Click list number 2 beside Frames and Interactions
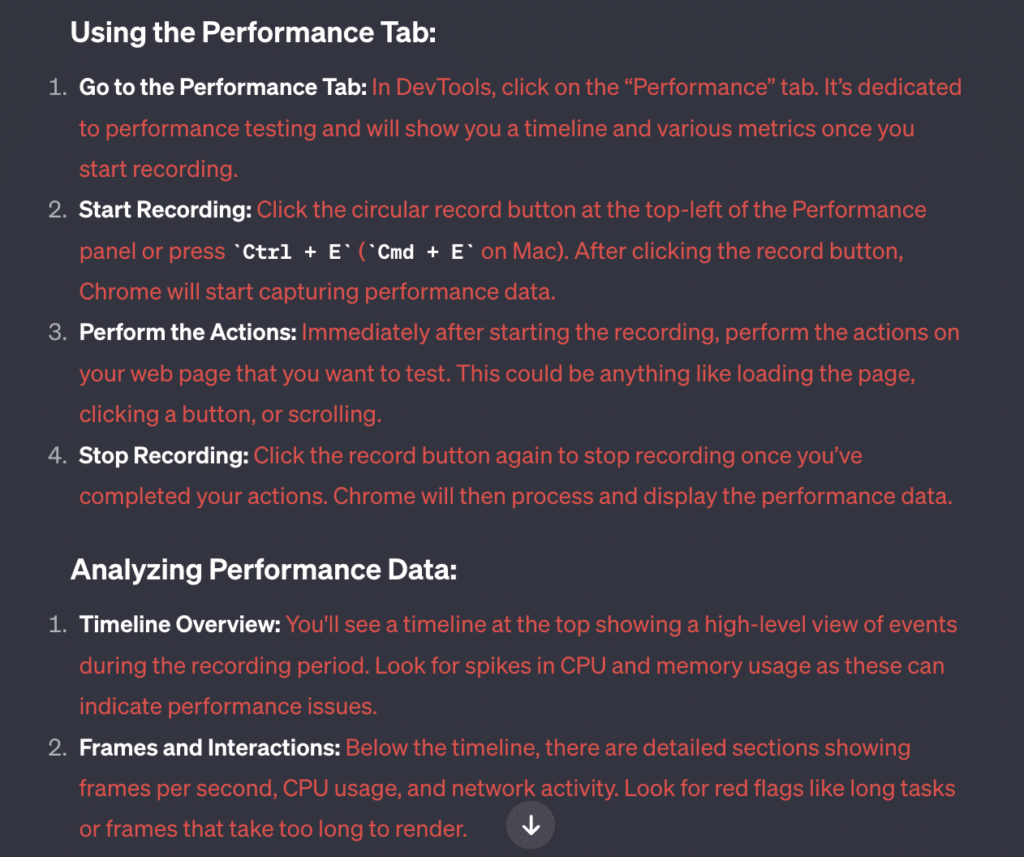The image size is (1024, 857). [x=57, y=747]
